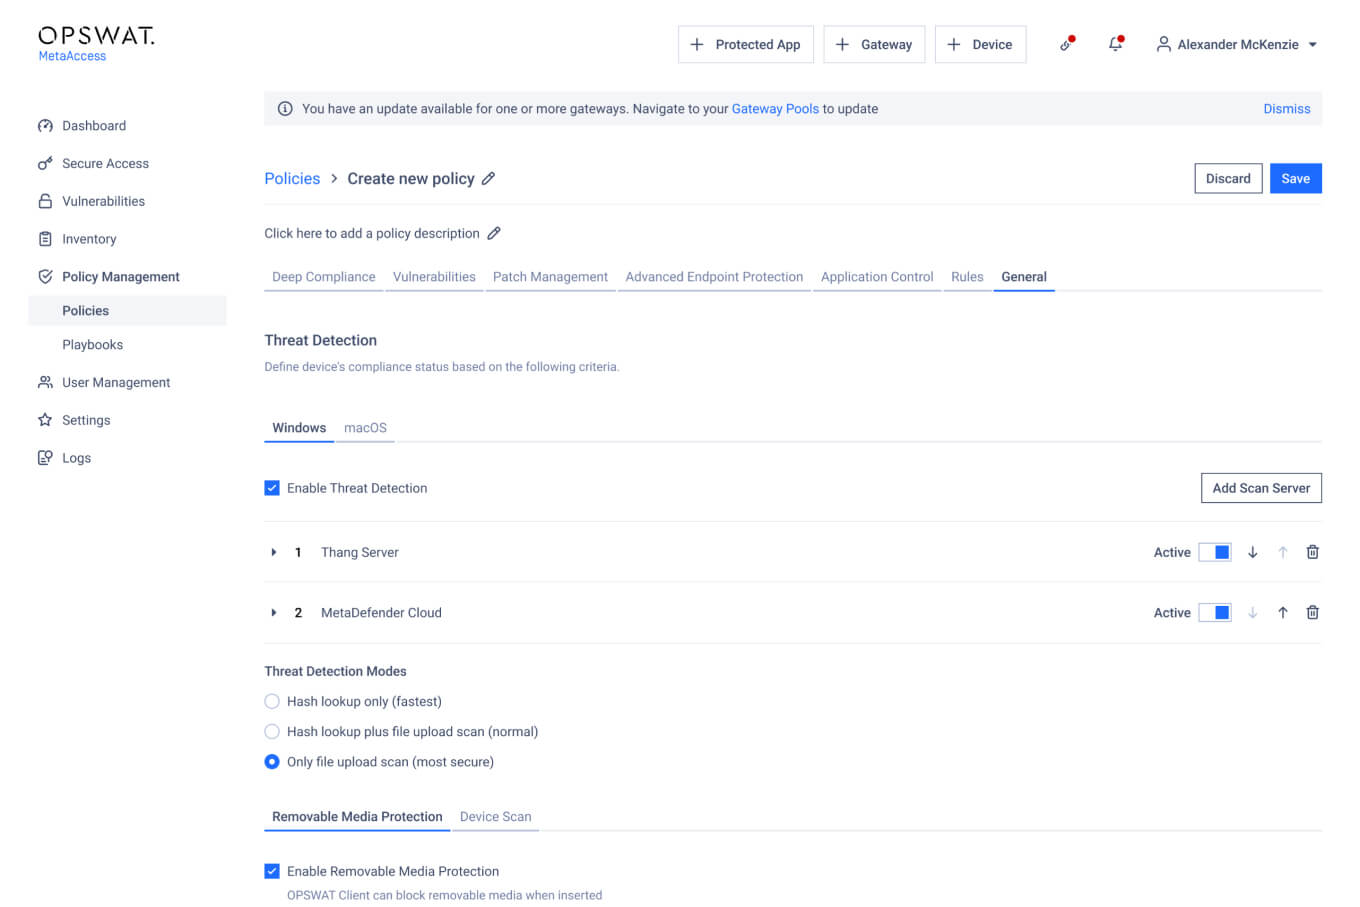Click the link icon in header

click(1066, 44)
